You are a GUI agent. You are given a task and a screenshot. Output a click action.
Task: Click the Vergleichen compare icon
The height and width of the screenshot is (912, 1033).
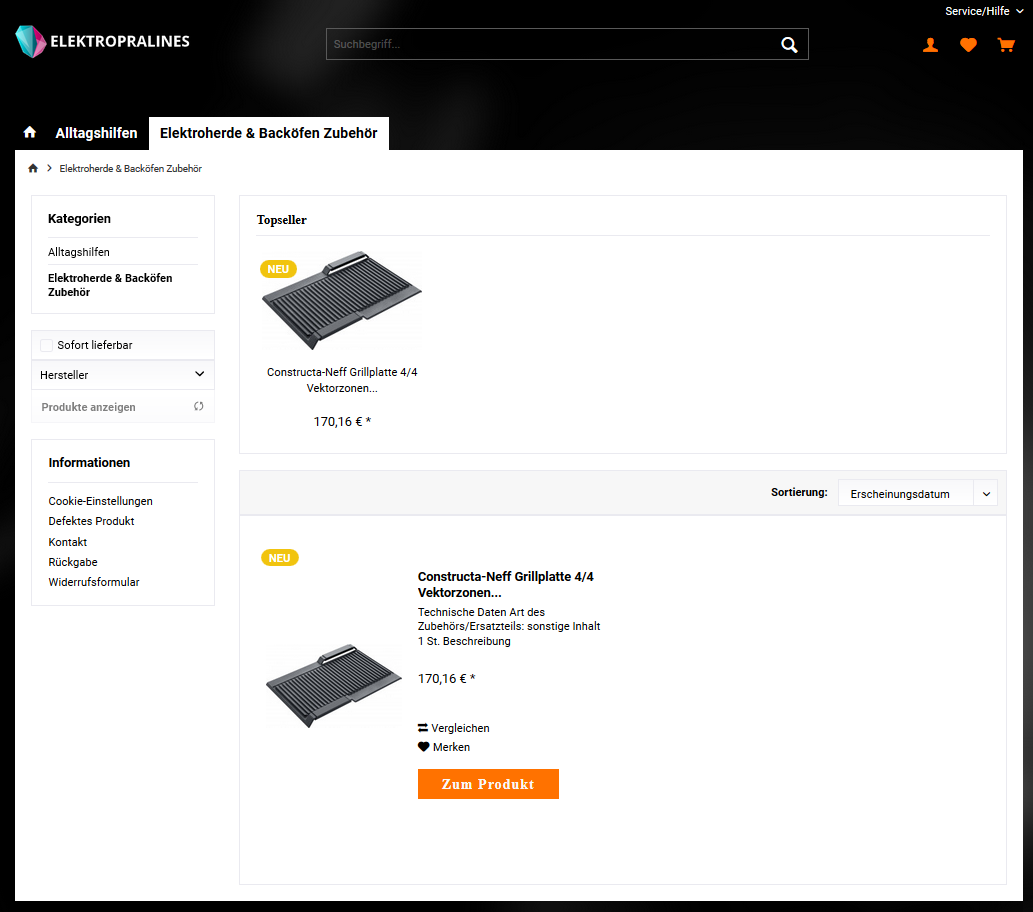(423, 728)
